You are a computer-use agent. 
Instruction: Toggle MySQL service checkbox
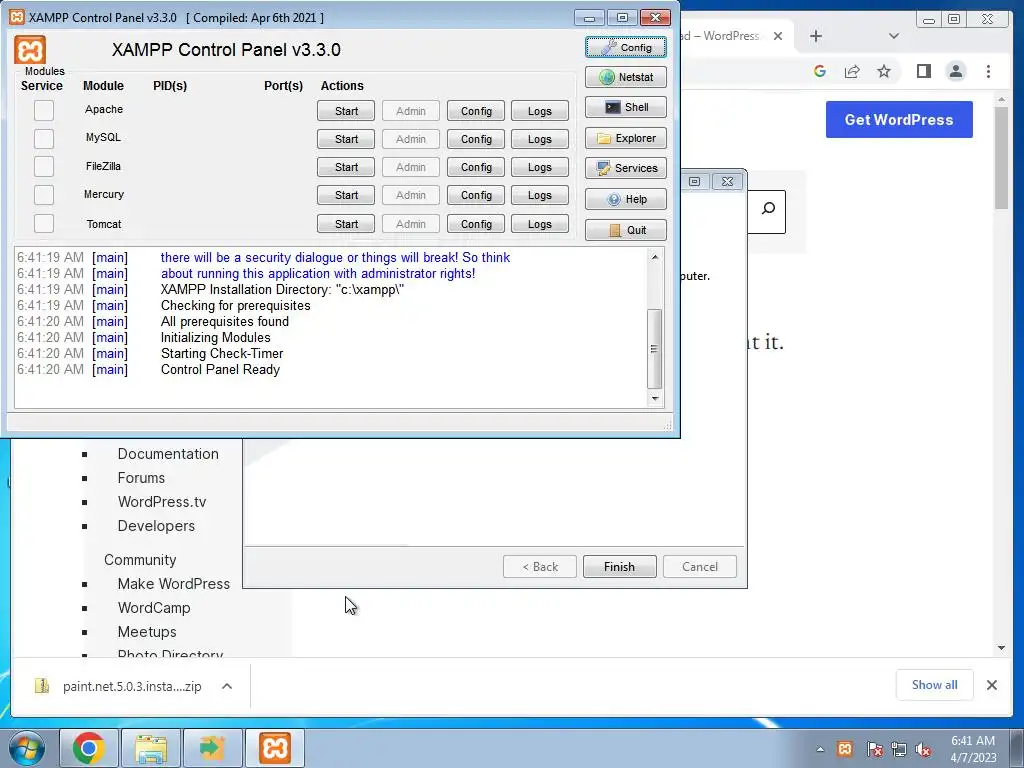[44, 138]
